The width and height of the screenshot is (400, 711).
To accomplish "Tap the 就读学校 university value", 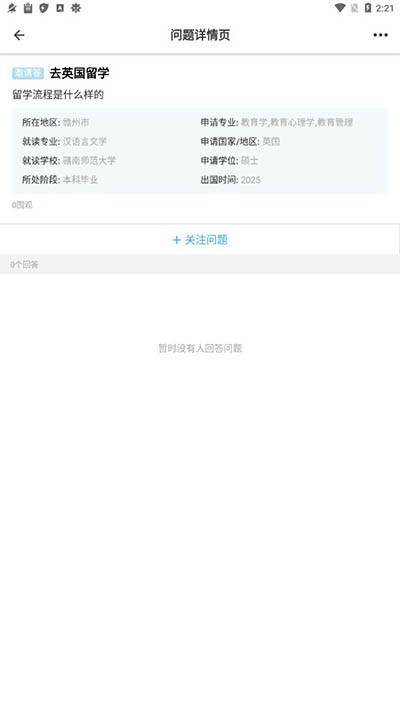I will pyautogui.click(x=89, y=161).
